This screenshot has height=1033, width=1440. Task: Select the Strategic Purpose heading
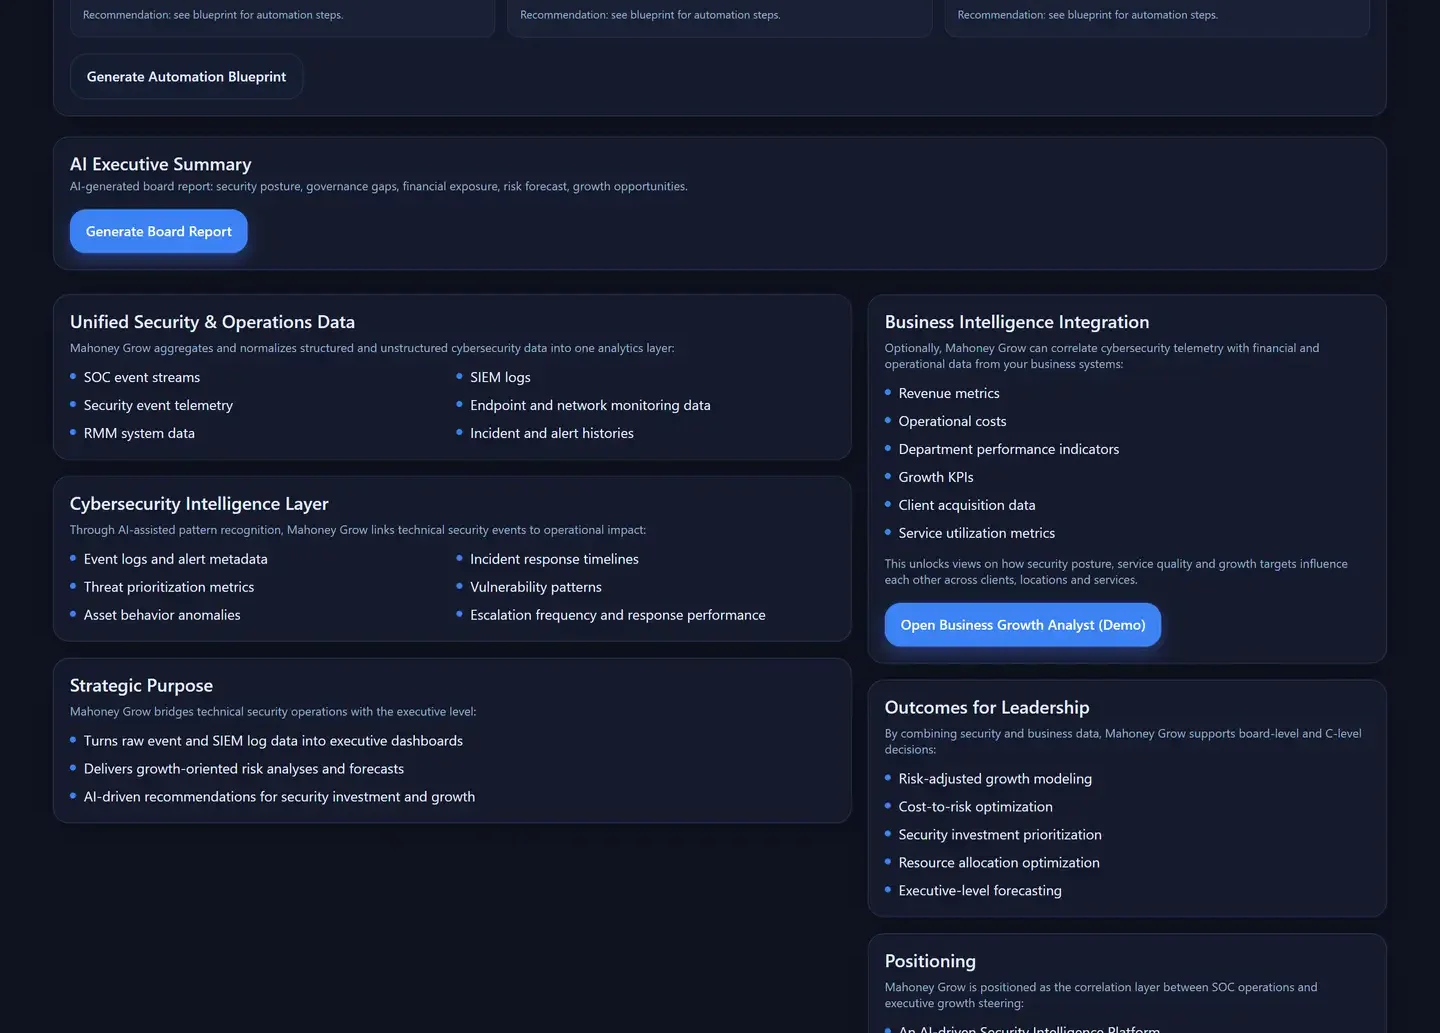tap(141, 685)
